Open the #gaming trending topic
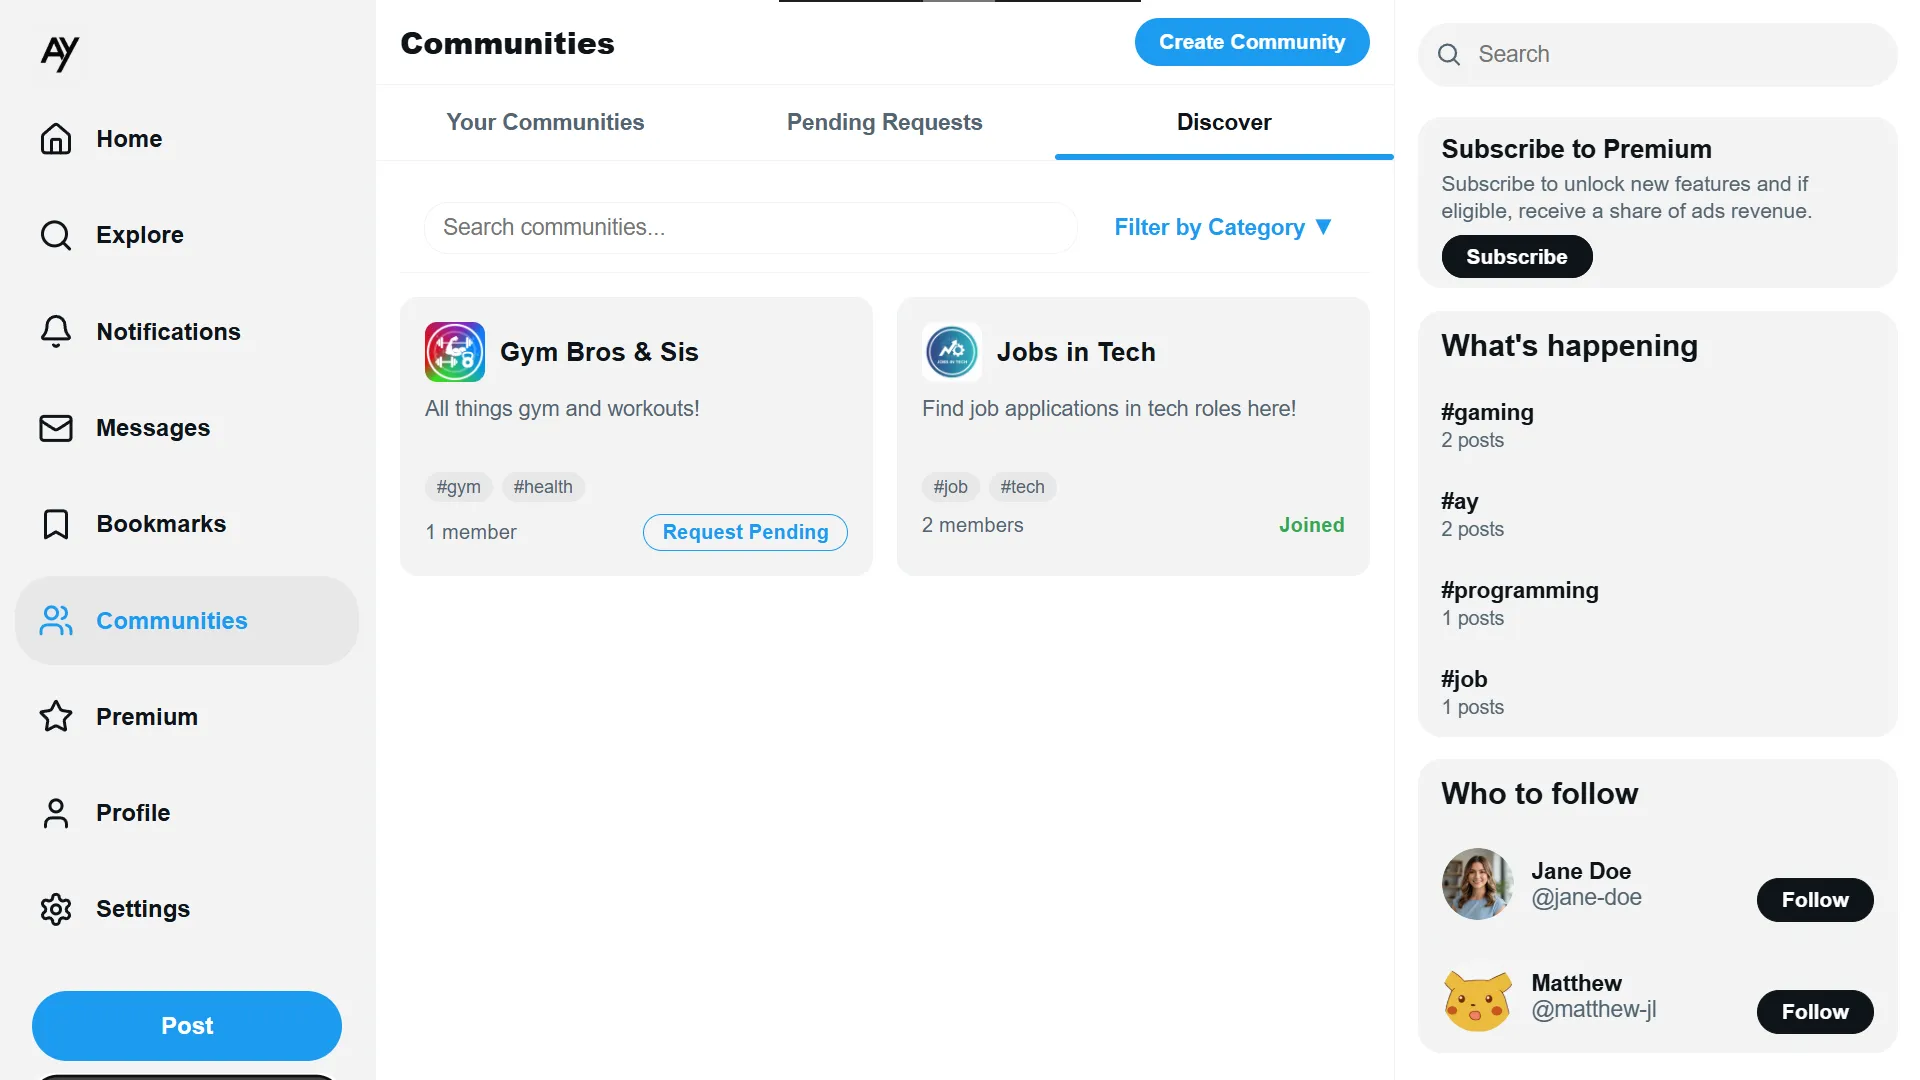 (1487, 413)
